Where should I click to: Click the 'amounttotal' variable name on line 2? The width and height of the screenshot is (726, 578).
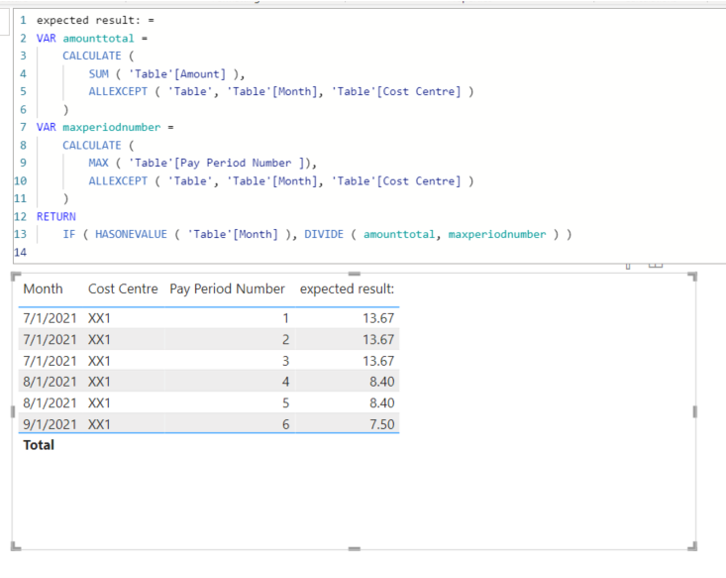tap(98, 38)
